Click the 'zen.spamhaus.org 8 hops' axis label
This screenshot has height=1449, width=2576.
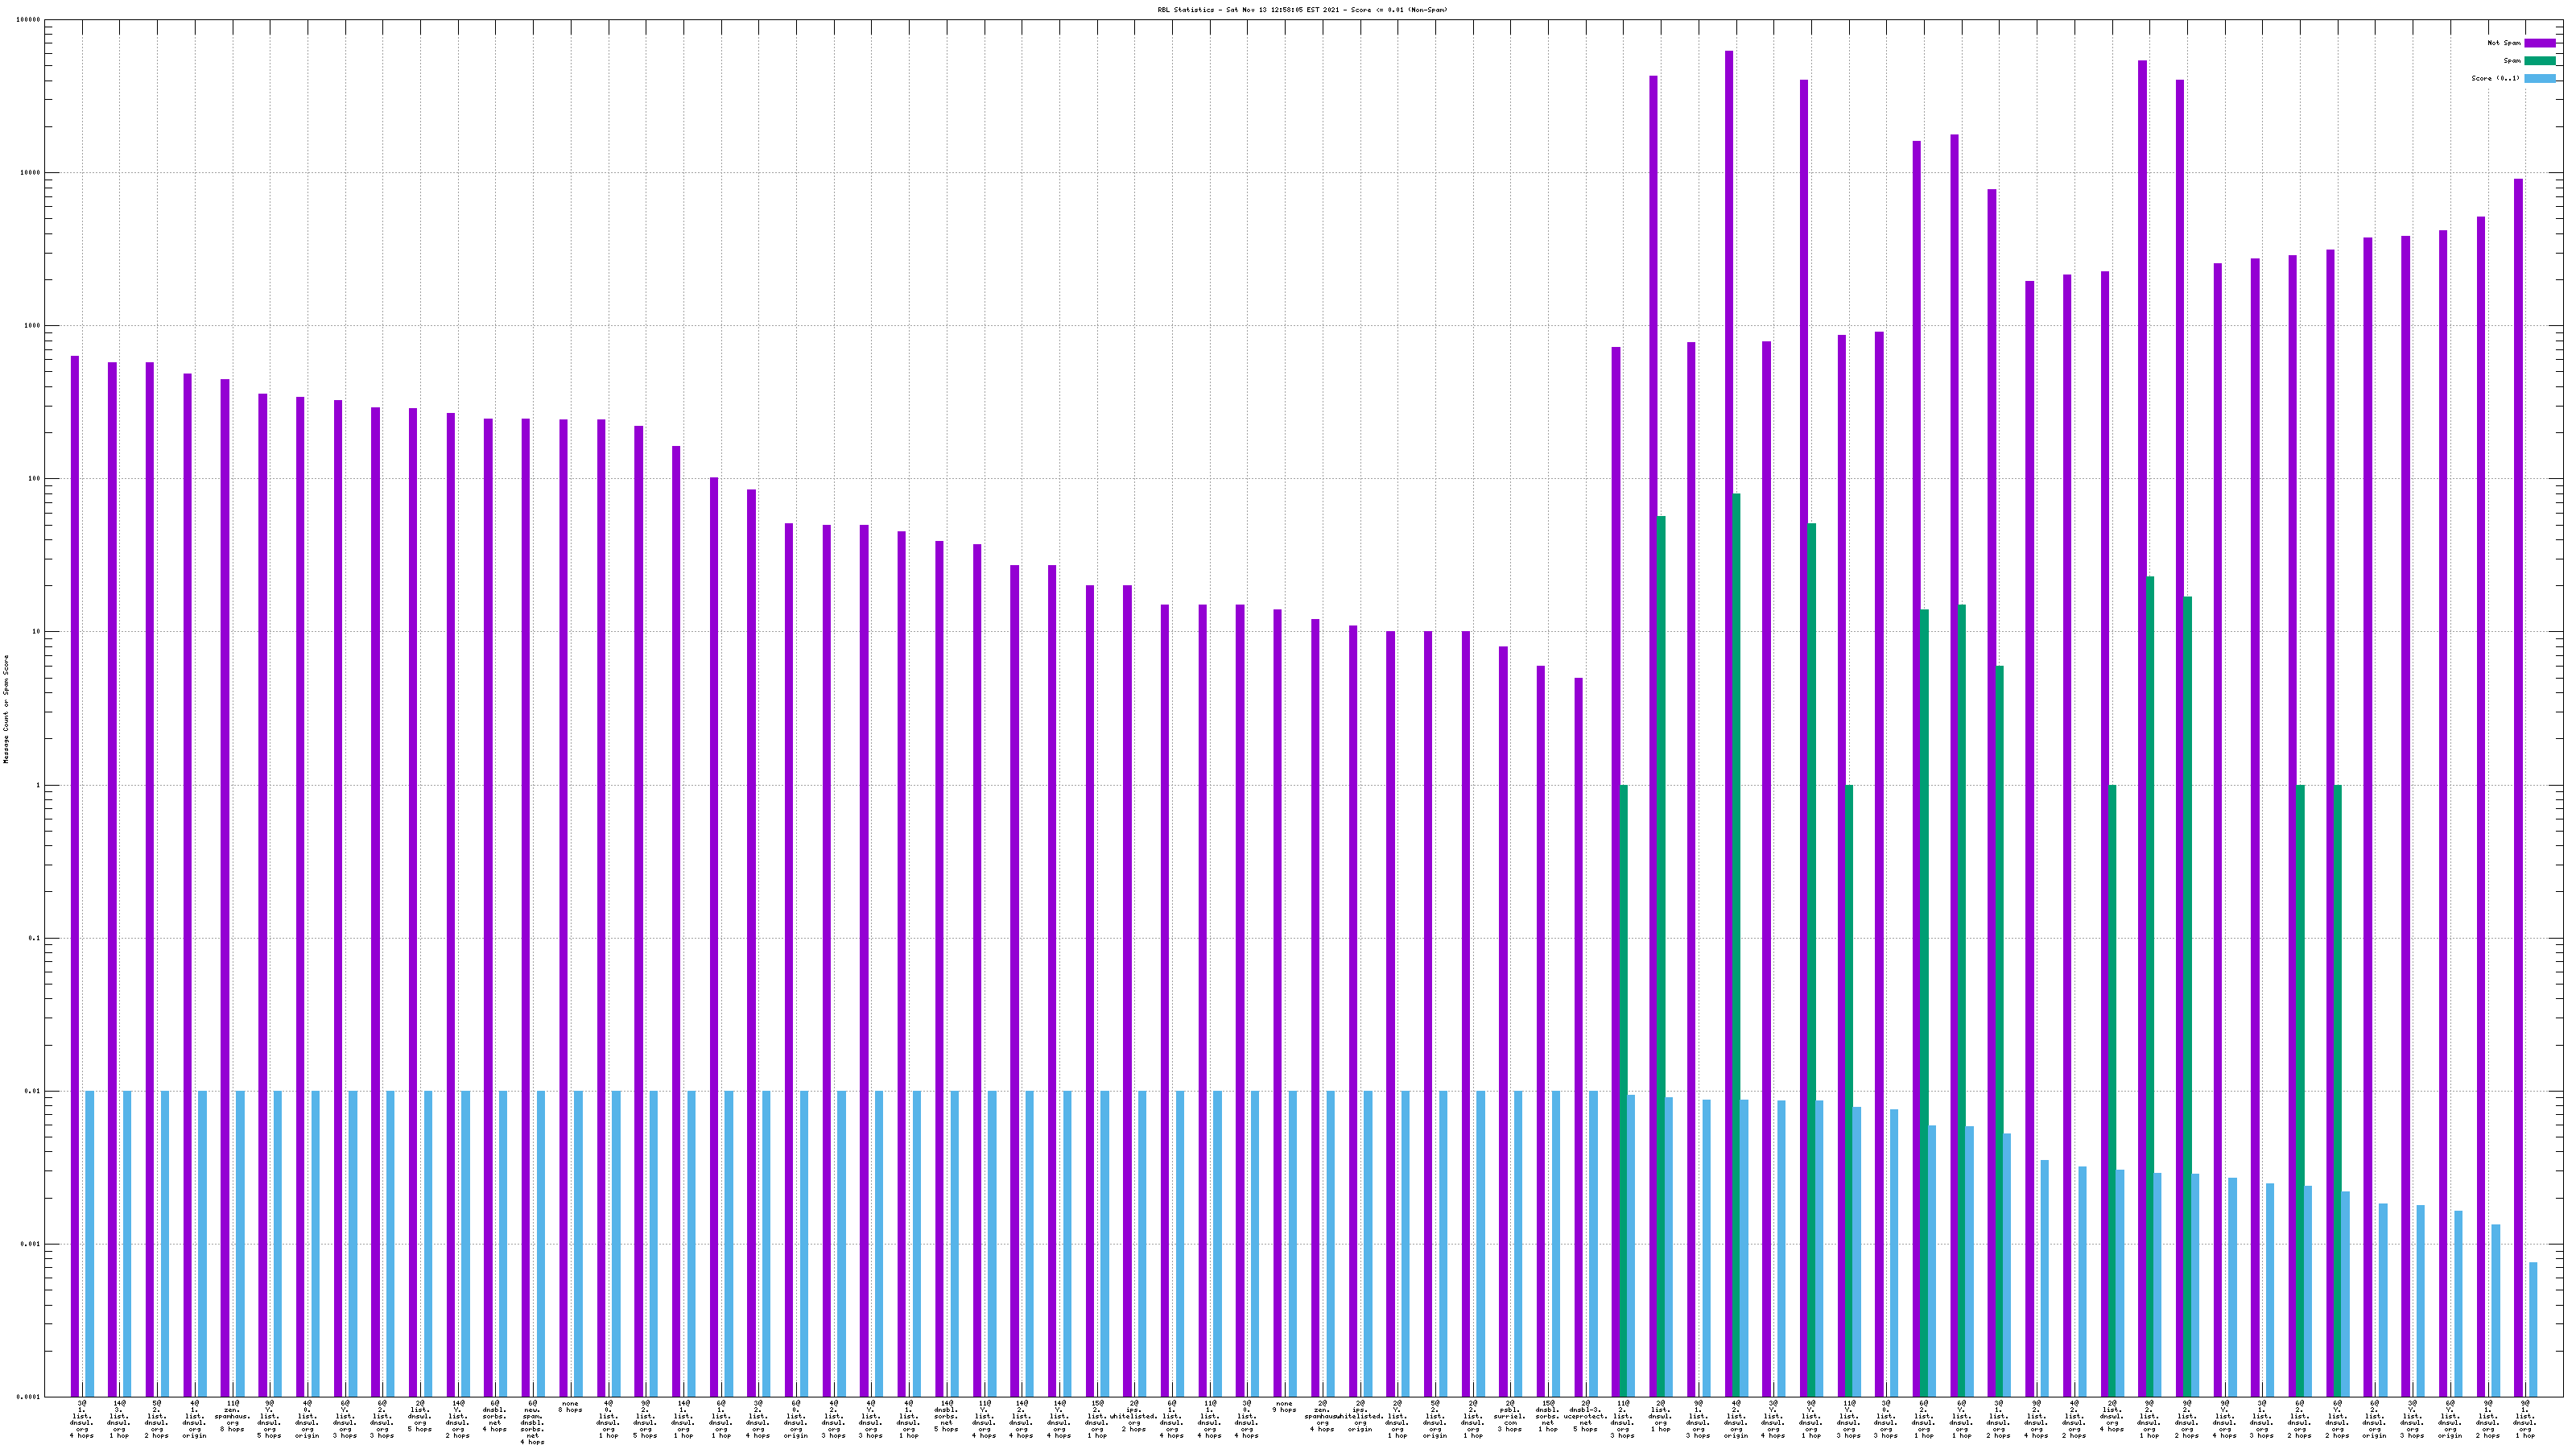(x=232, y=1416)
